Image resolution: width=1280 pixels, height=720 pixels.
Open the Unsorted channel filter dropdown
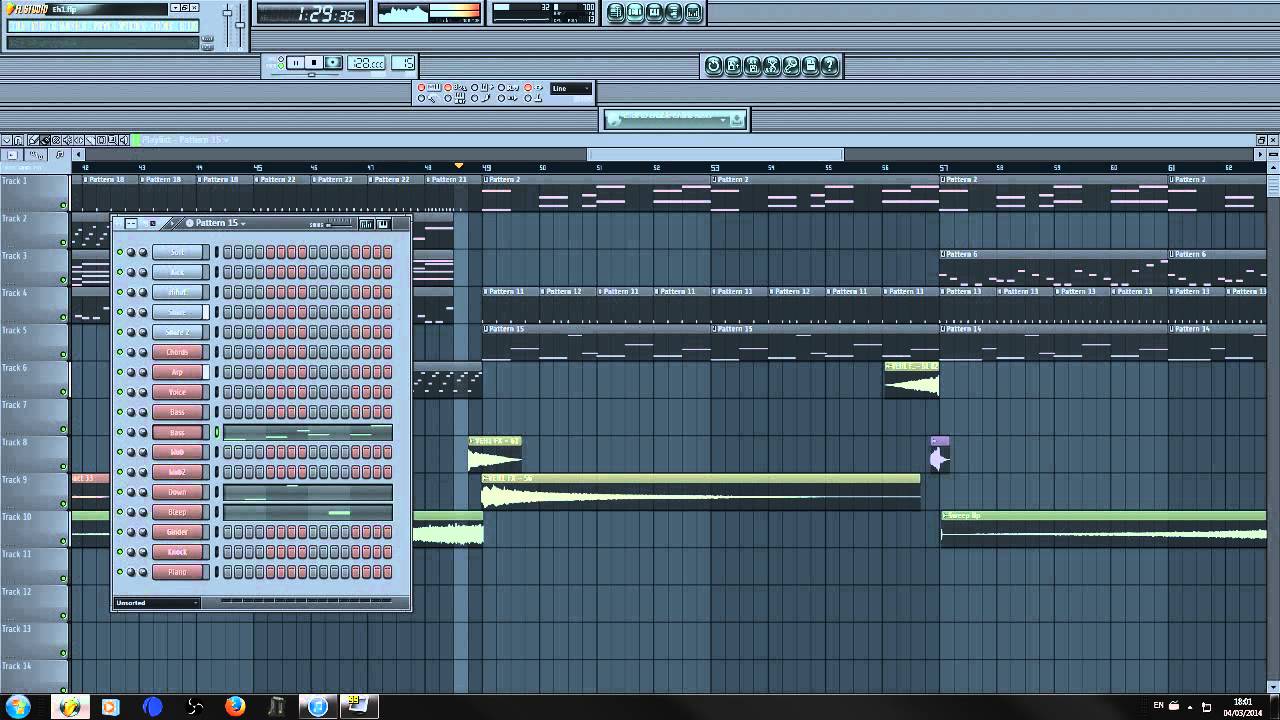[x=157, y=603]
